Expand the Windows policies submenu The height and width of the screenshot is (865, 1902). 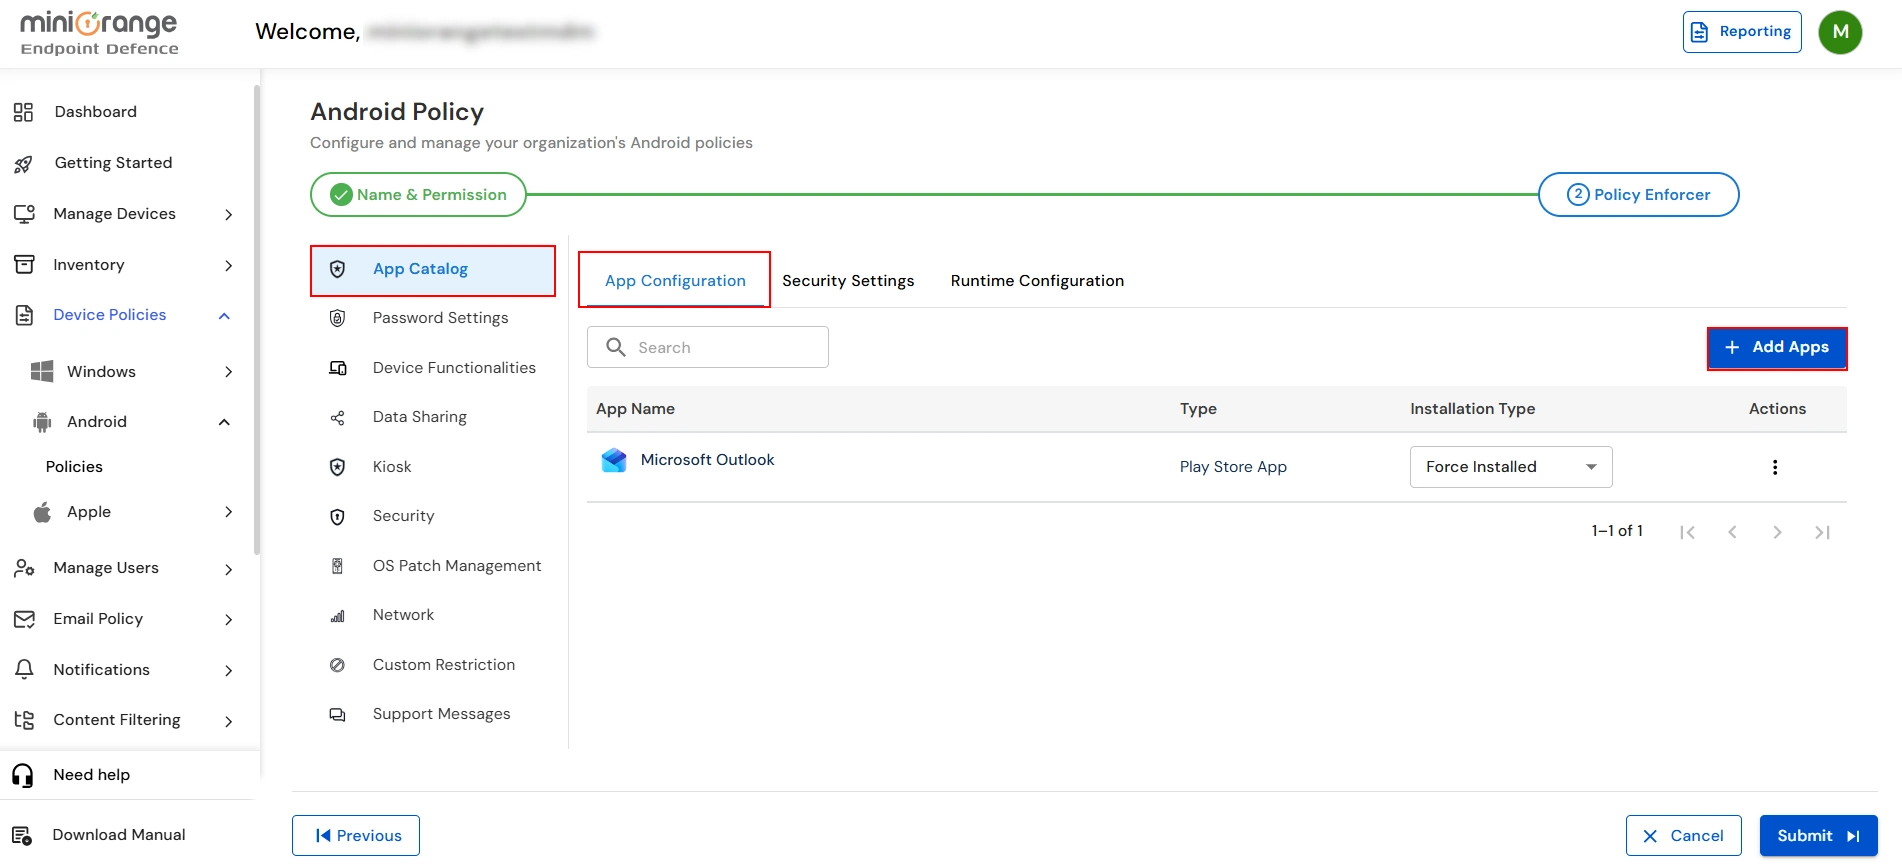pos(228,372)
